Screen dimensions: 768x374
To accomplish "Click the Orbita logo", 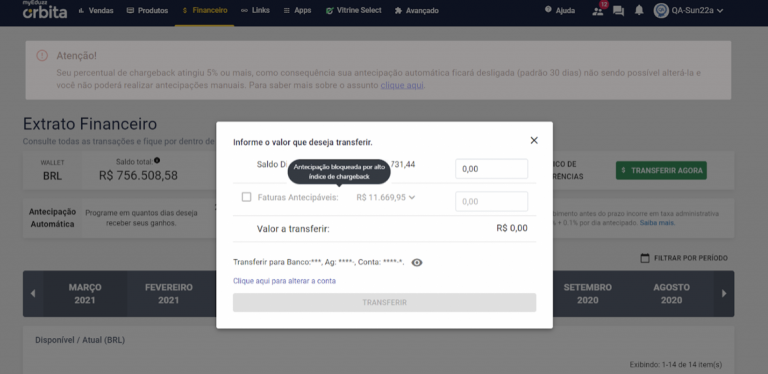I will (x=45, y=10).
